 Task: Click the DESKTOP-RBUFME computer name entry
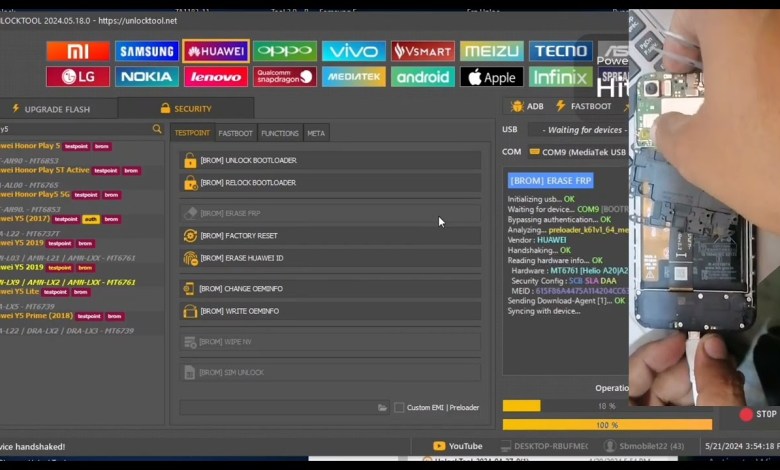coord(545,446)
